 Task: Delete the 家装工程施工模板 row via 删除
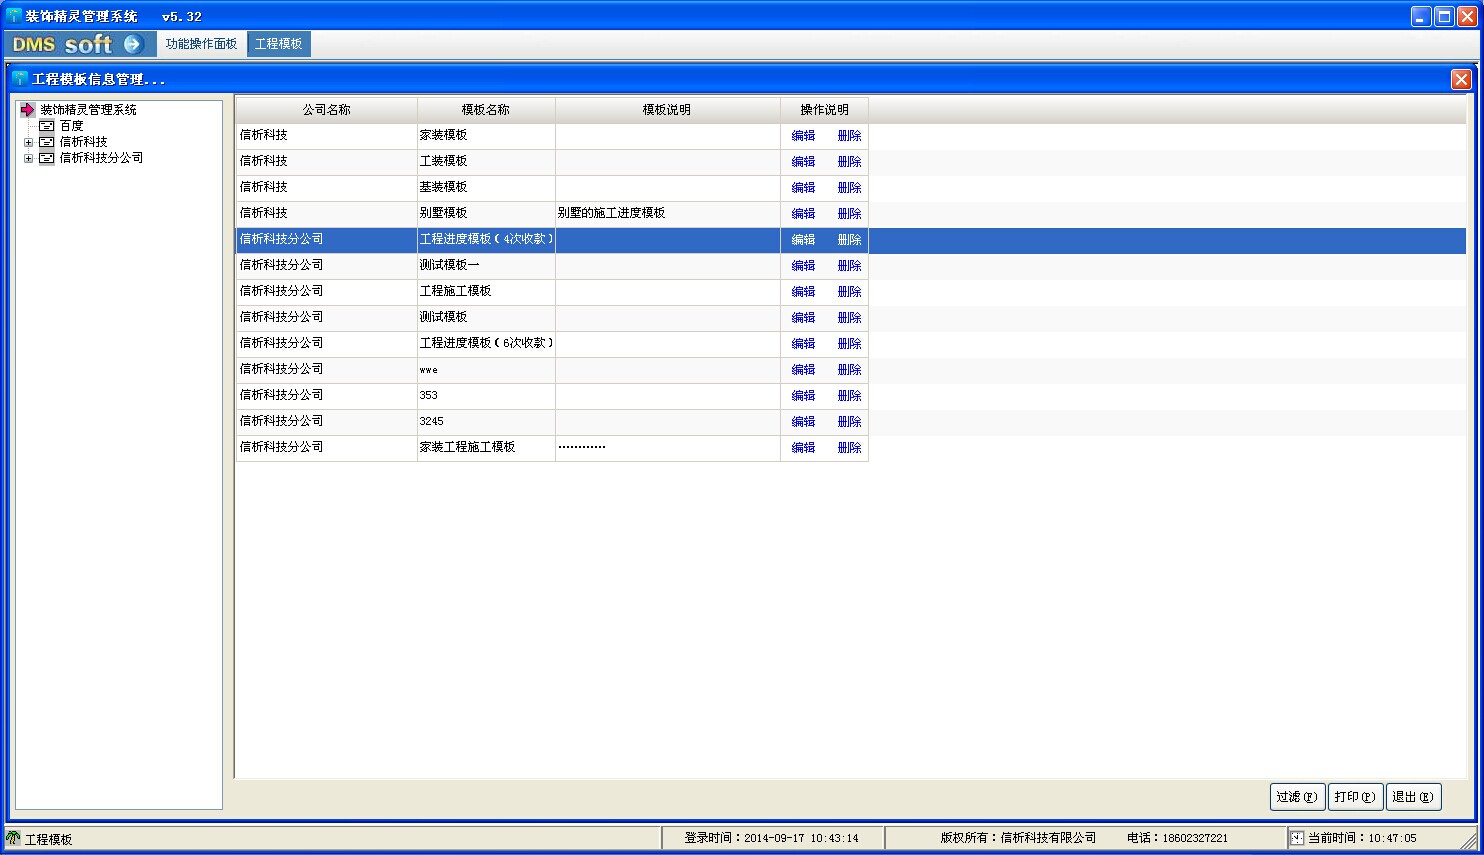click(x=849, y=447)
